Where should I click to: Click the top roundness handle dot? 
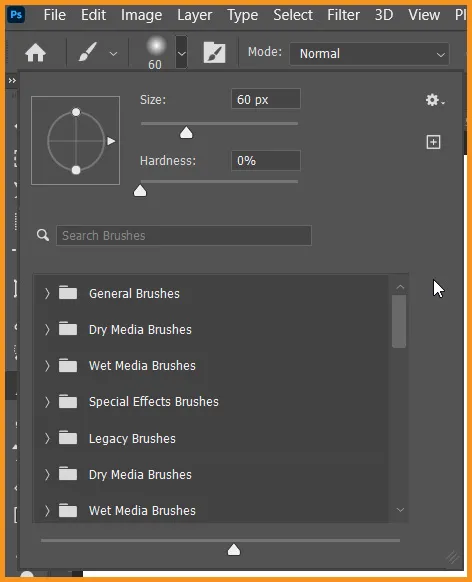tap(76, 112)
